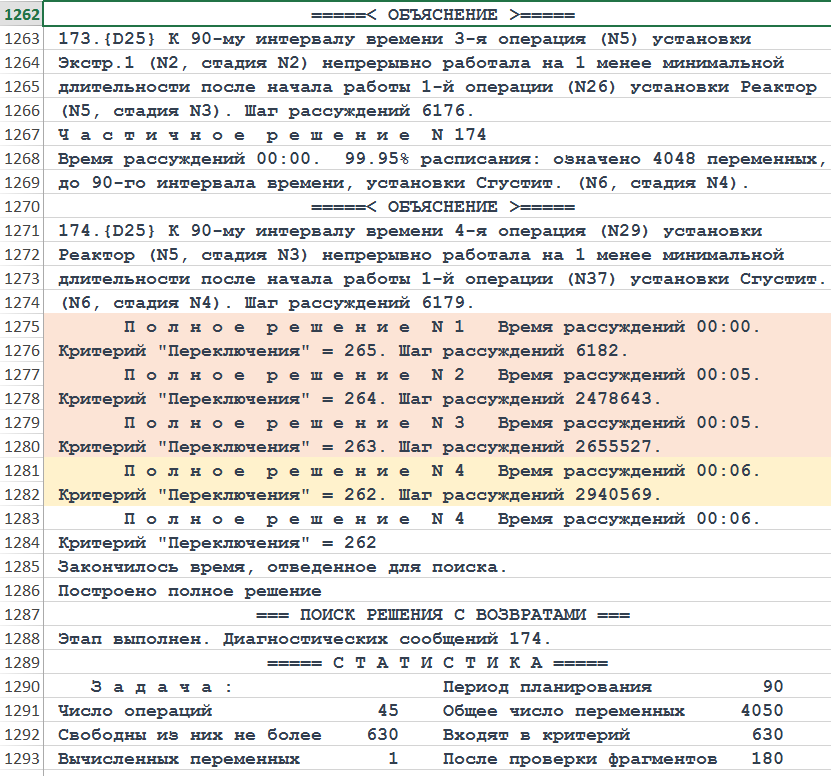Click row header 1270

[x=22, y=207]
